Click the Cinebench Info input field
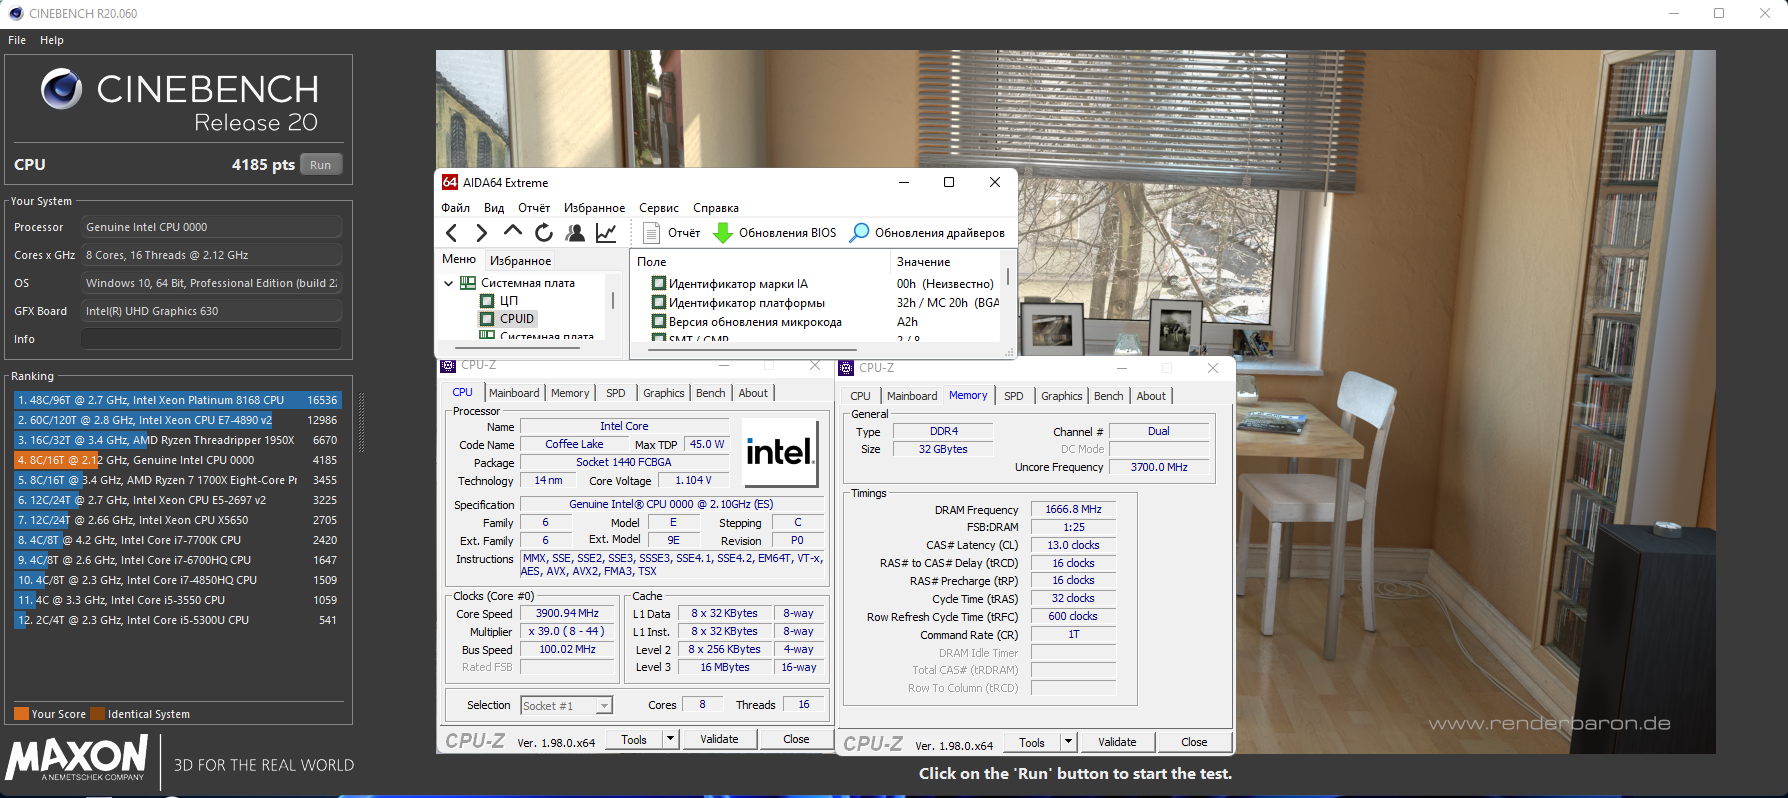Image resolution: width=1788 pixels, height=798 pixels. pyautogui.click(x=211, y=339)
